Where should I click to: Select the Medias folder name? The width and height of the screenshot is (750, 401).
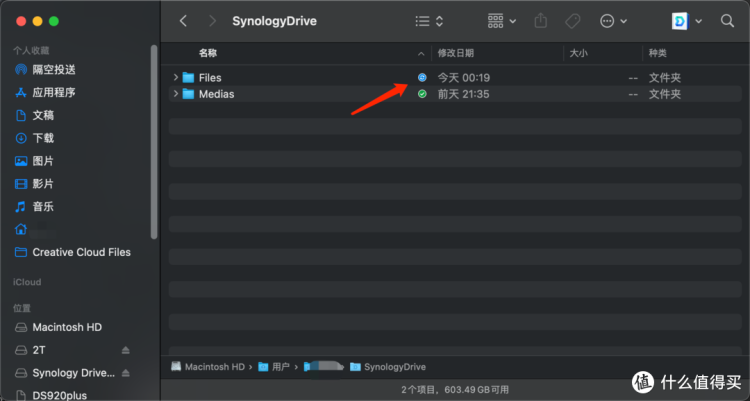coord(217,94)
